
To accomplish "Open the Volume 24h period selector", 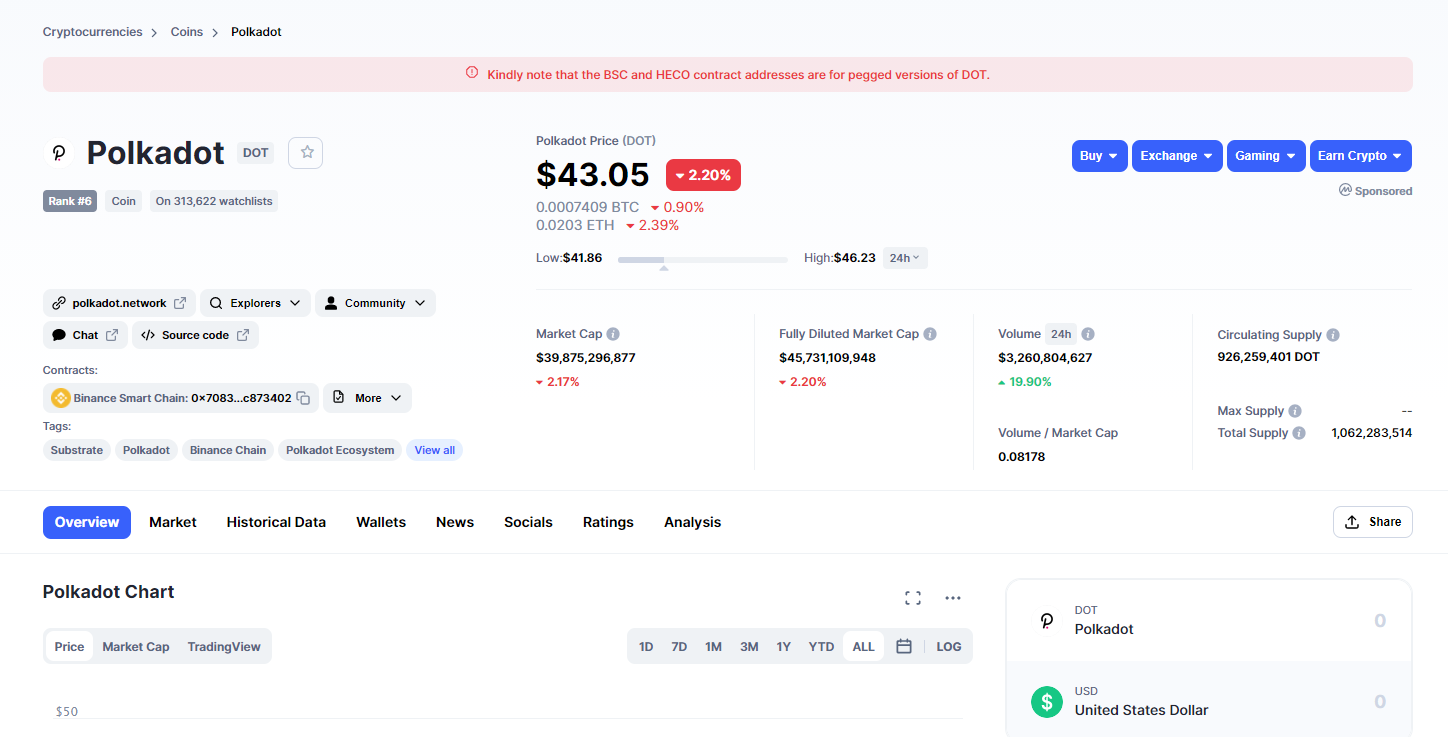I will coord(1060,334).
